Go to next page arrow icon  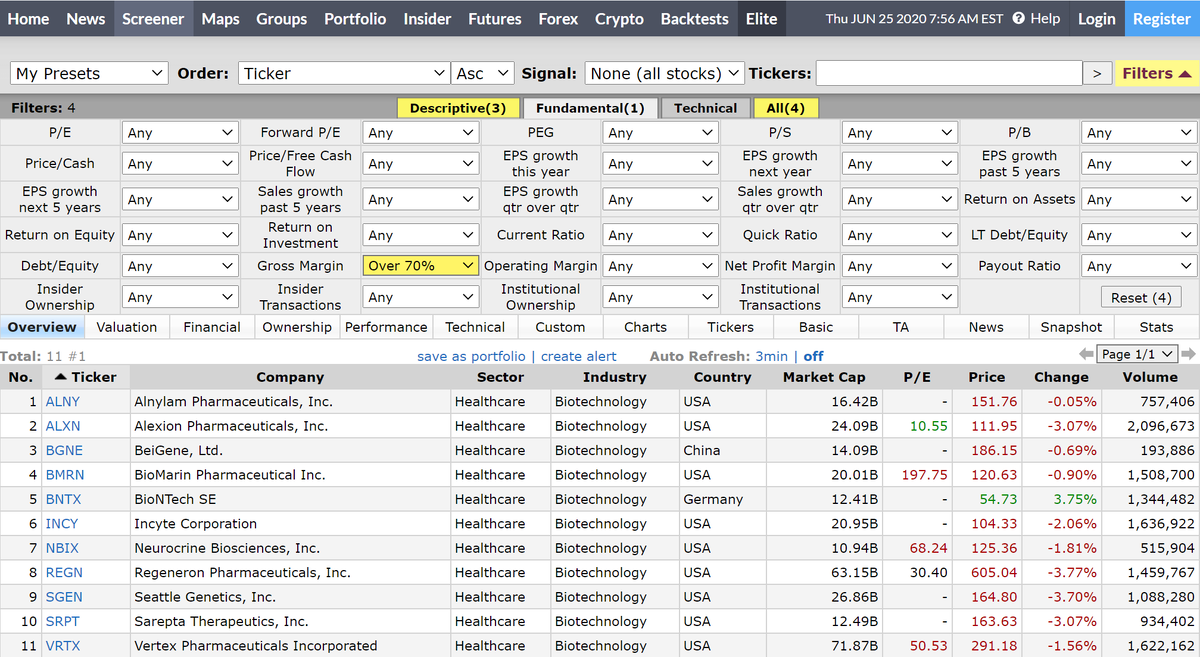coord(1190,355)
